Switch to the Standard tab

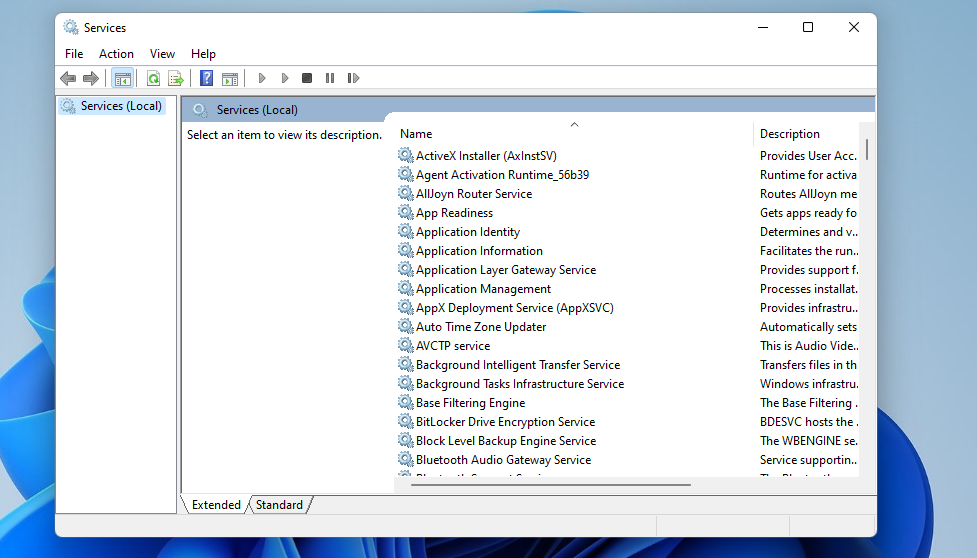pyautogui.click(x=279, y=504)
